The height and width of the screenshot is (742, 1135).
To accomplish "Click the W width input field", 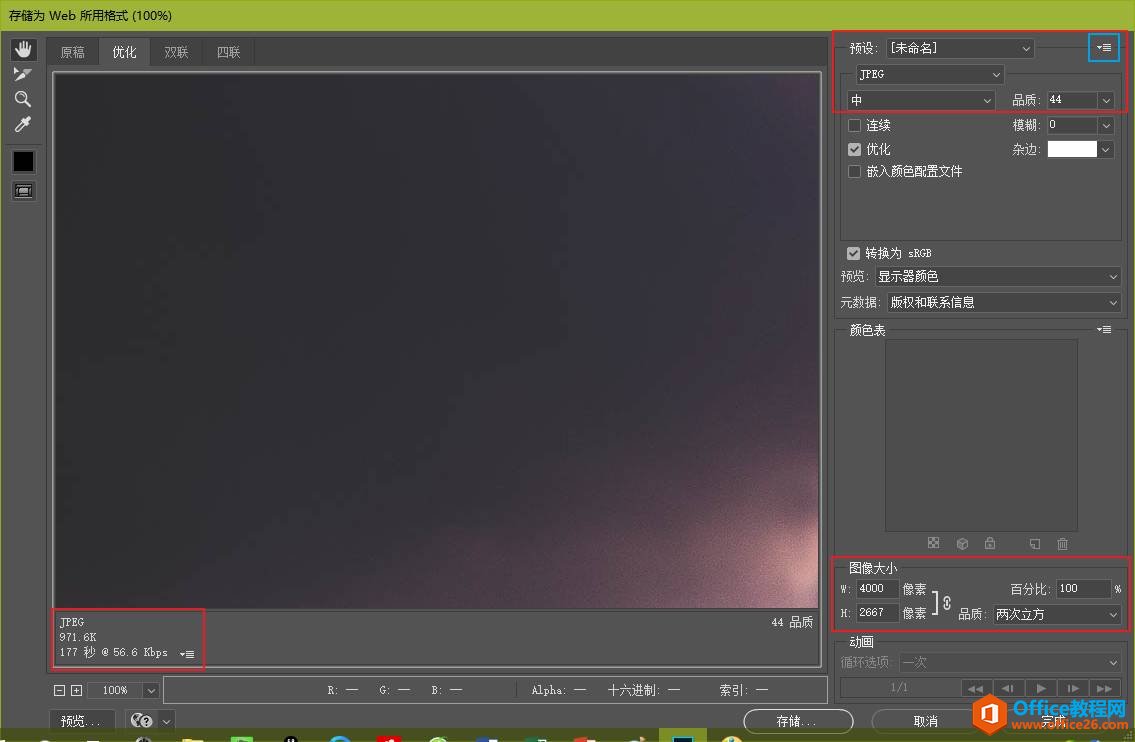I will [x=875, y=588].
